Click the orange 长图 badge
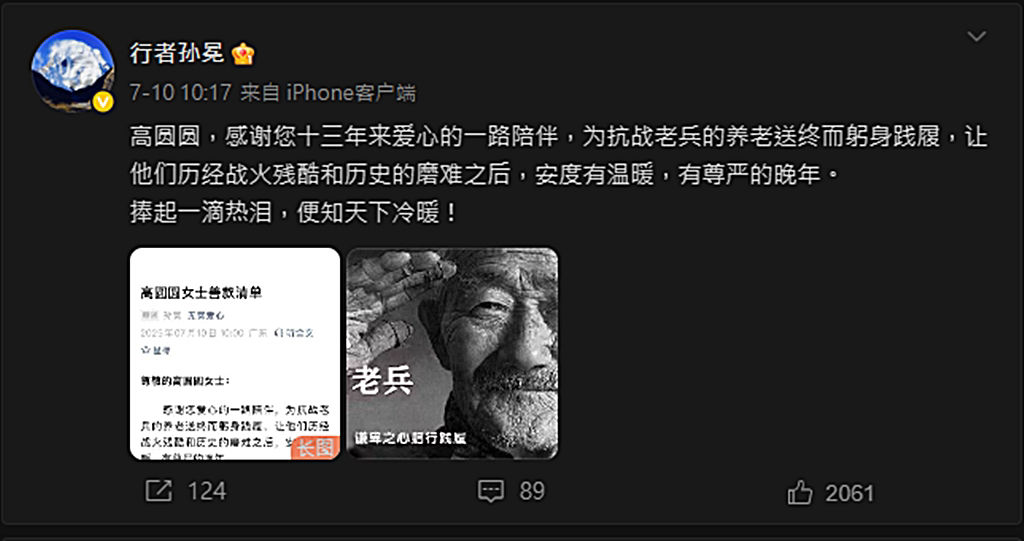Screen dimensions: 1024x541 (316, 448)
